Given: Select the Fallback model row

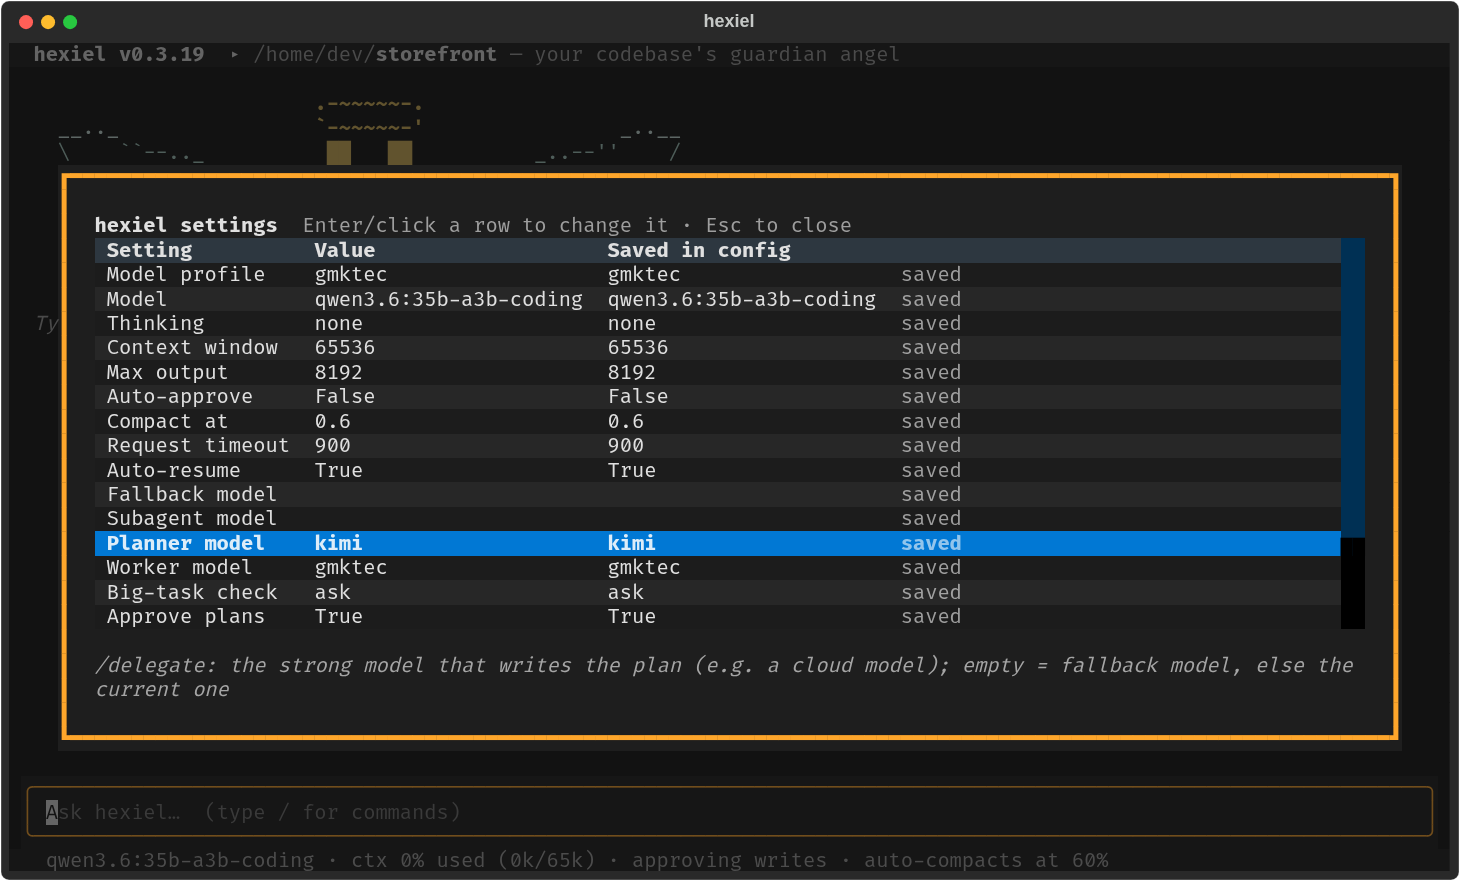Looking at the screenshot, I should (717, 495).
